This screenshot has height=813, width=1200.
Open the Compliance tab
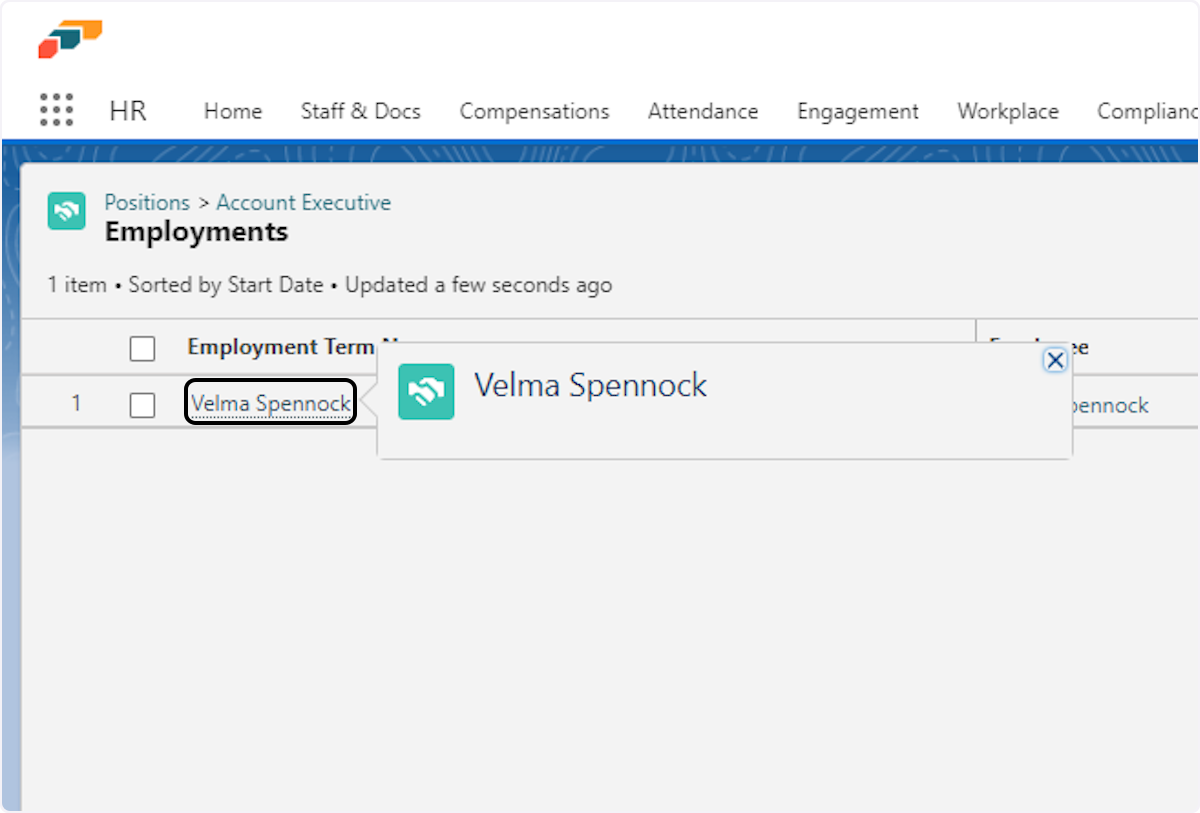(1146, 111)
